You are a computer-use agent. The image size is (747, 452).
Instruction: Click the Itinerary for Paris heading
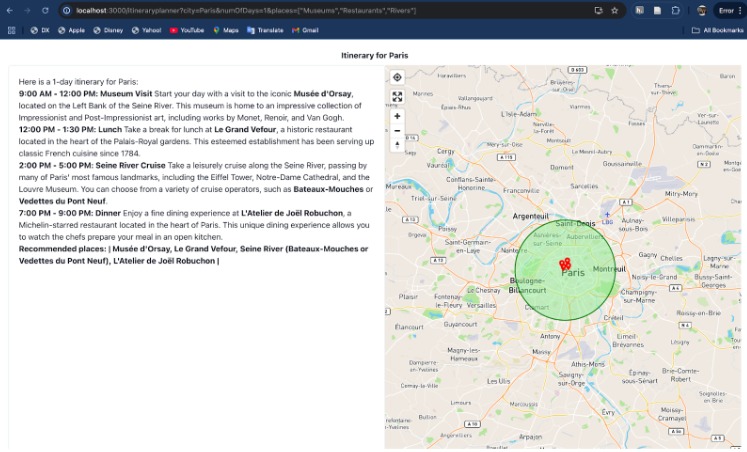374,55
